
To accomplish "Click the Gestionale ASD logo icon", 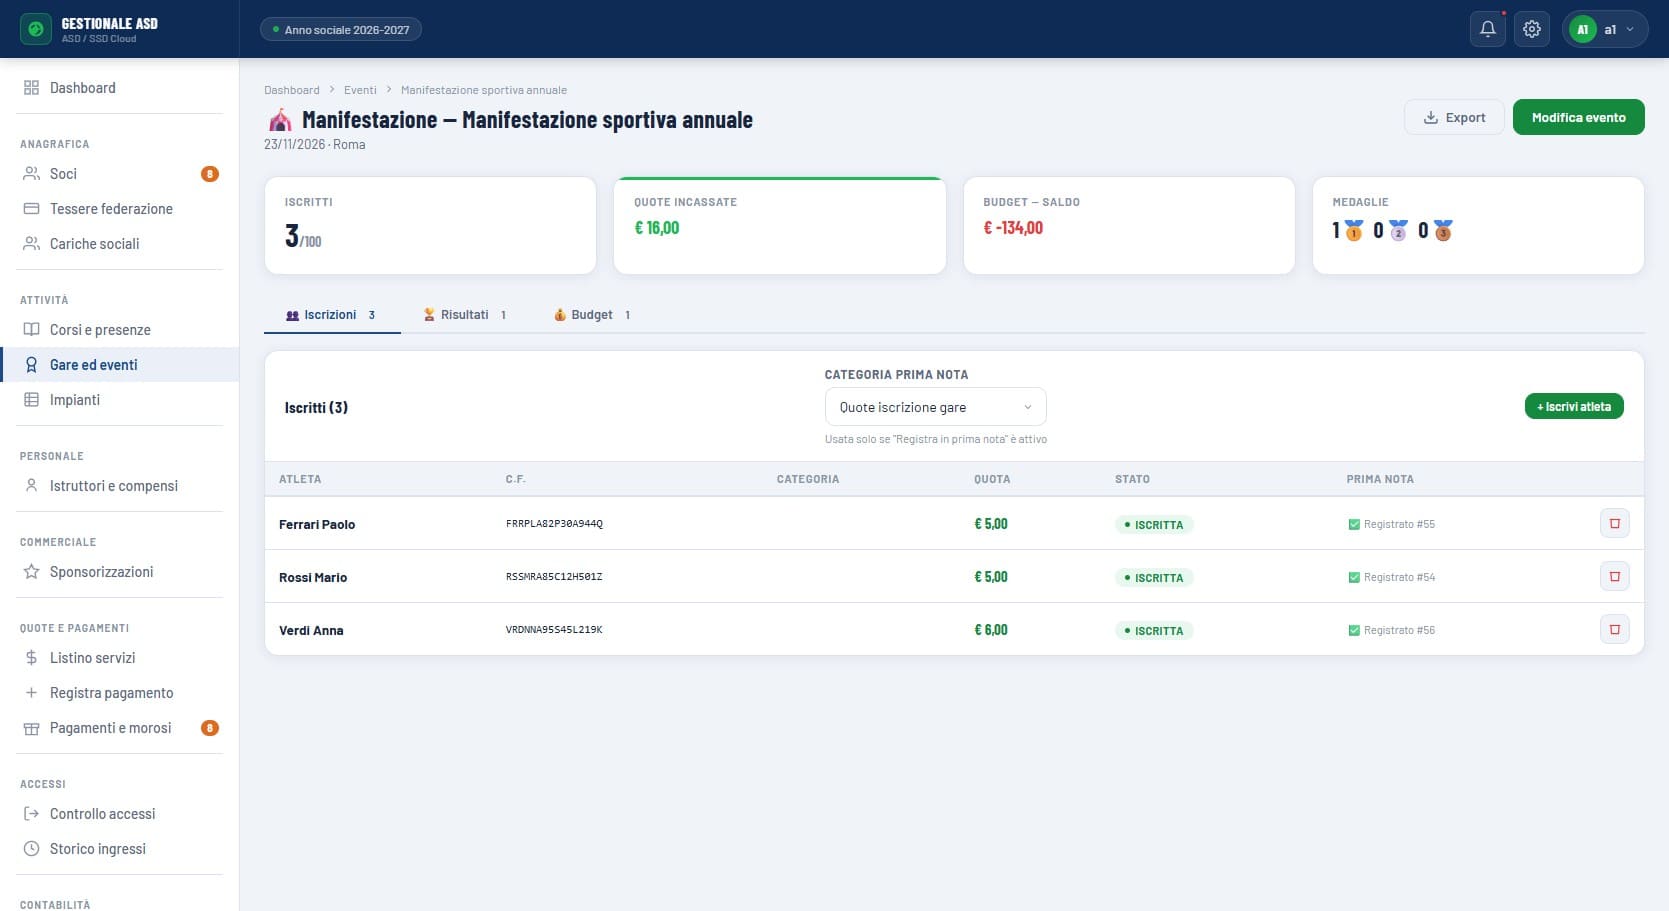I will coord(36,29).
